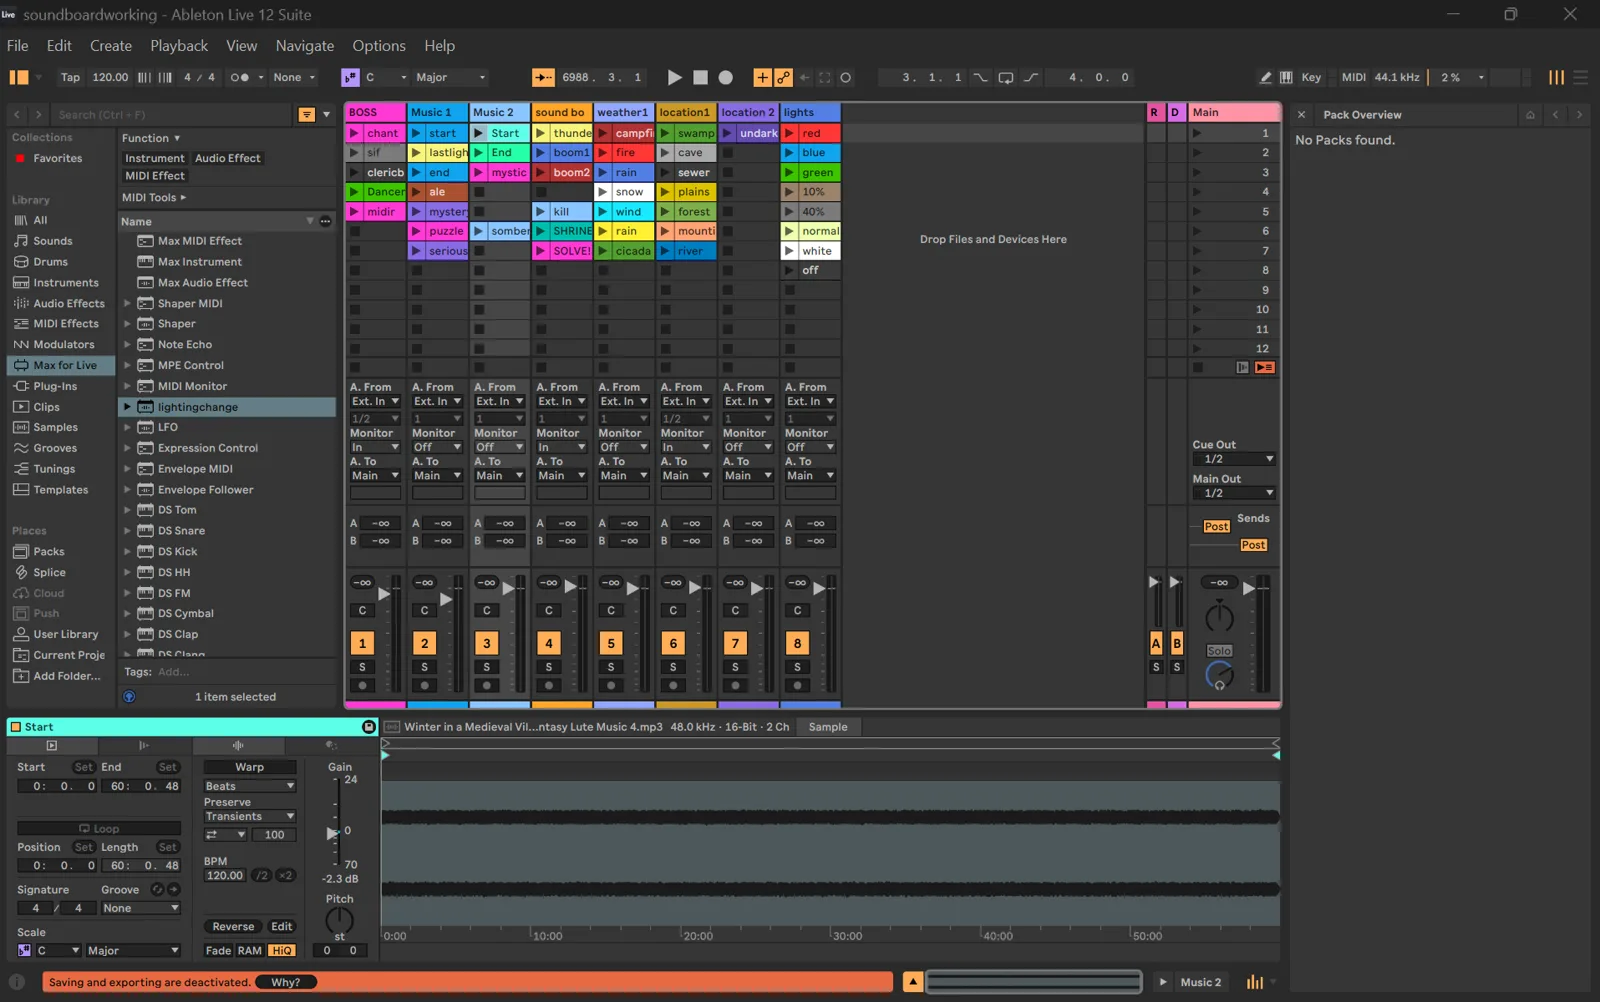1600x1002 pixels.
Task: Launch the thunder clip
Action: pos(541,133)
